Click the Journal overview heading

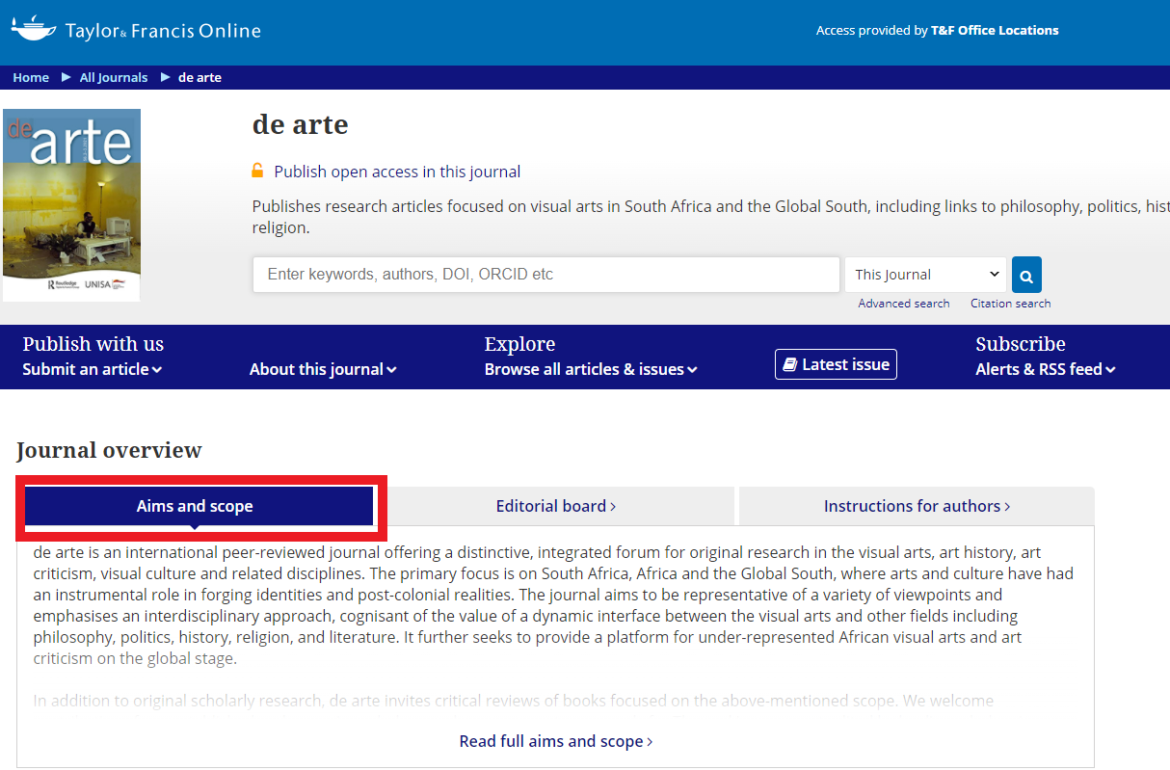click(x=109, y=451)
